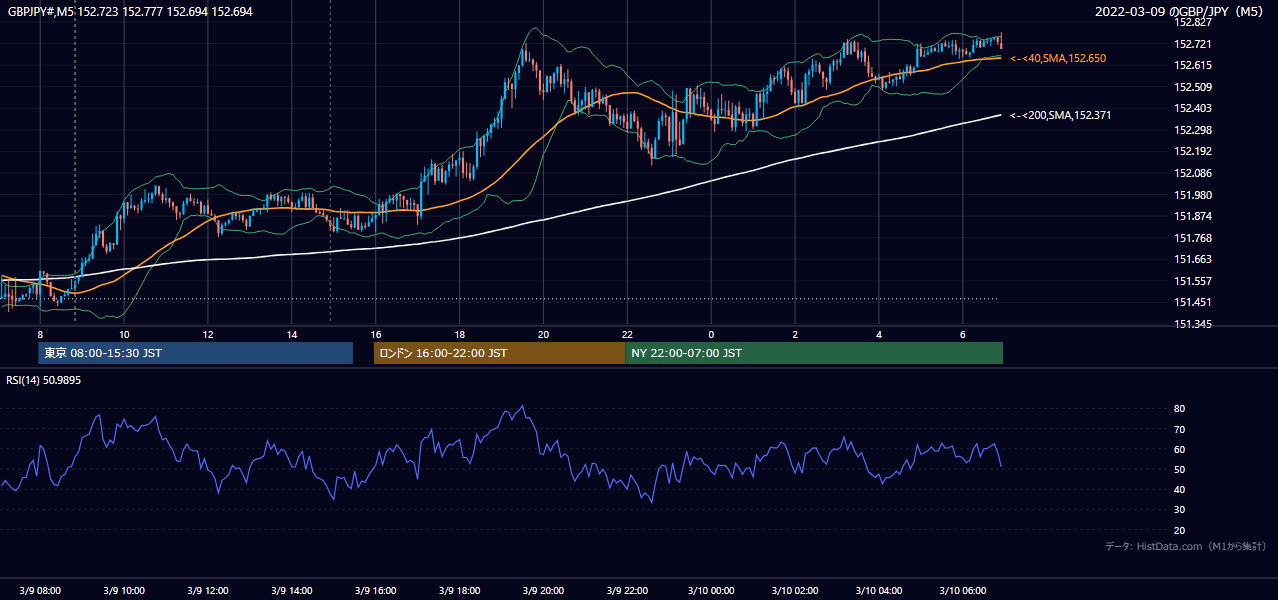Screen dimensions: 1278x600
Task: Click the 3/10 04:00 time label
Action: tap(879, 590)
